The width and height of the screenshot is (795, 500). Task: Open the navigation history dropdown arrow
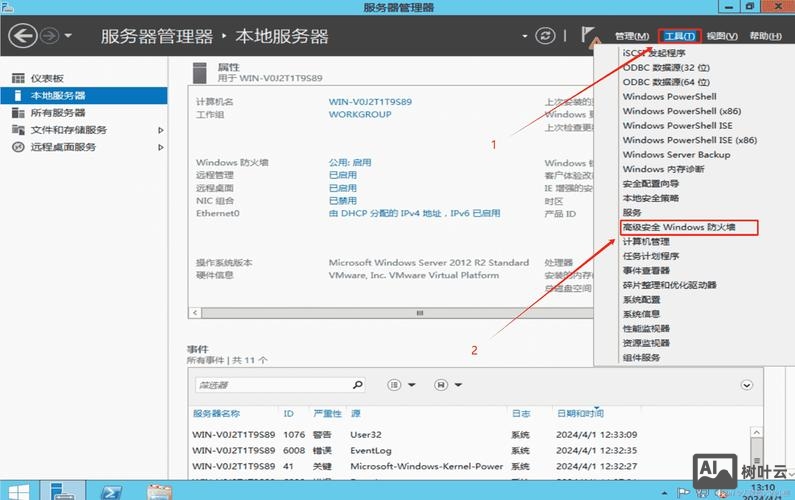click(68, 37)
